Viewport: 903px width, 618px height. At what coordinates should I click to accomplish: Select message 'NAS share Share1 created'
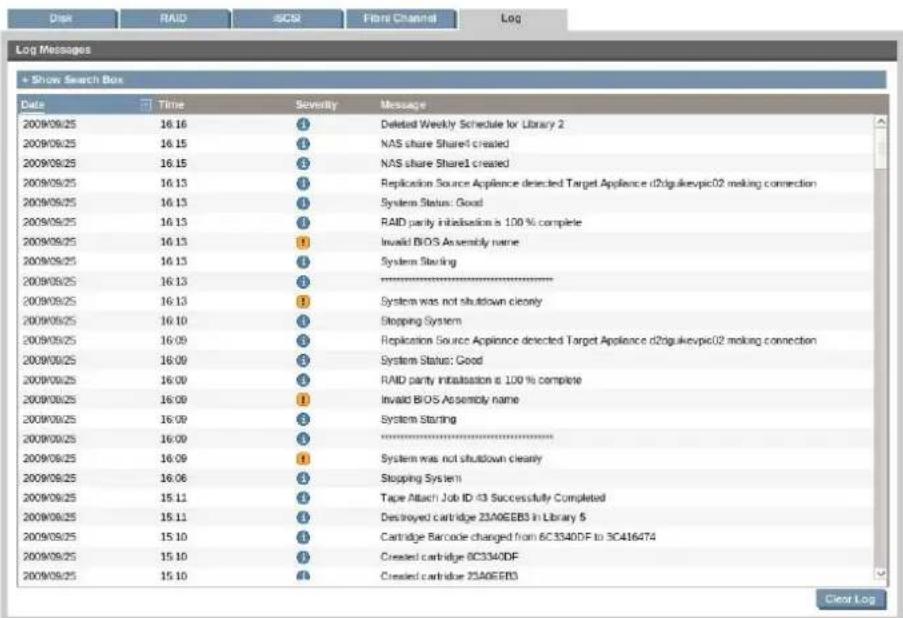[x=445, y=164]
